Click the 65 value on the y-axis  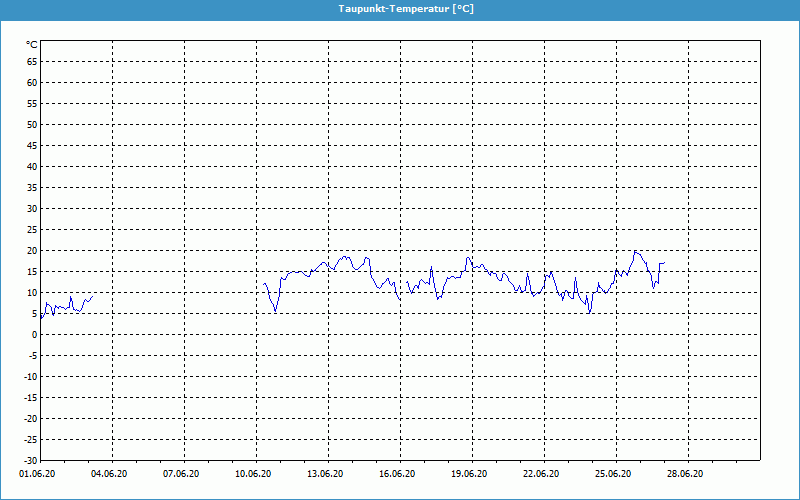click(x=31, y=61)
